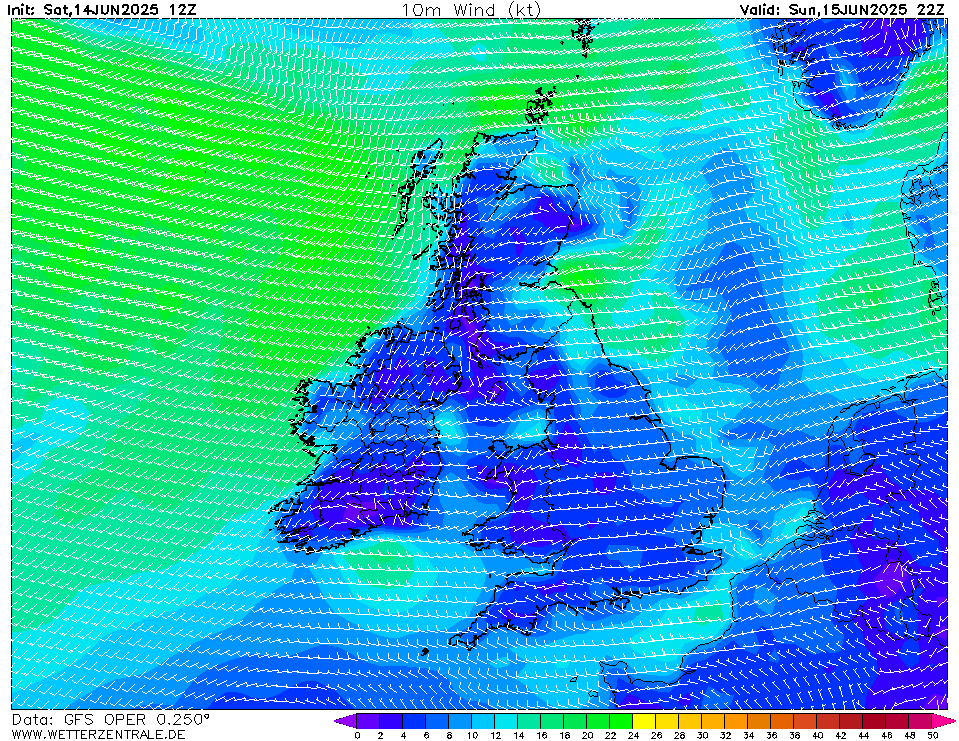Screen dimensions: 959x741
Task: Click the cyan 12–14 kt legend swatch
Action: [x=506, y=721]
